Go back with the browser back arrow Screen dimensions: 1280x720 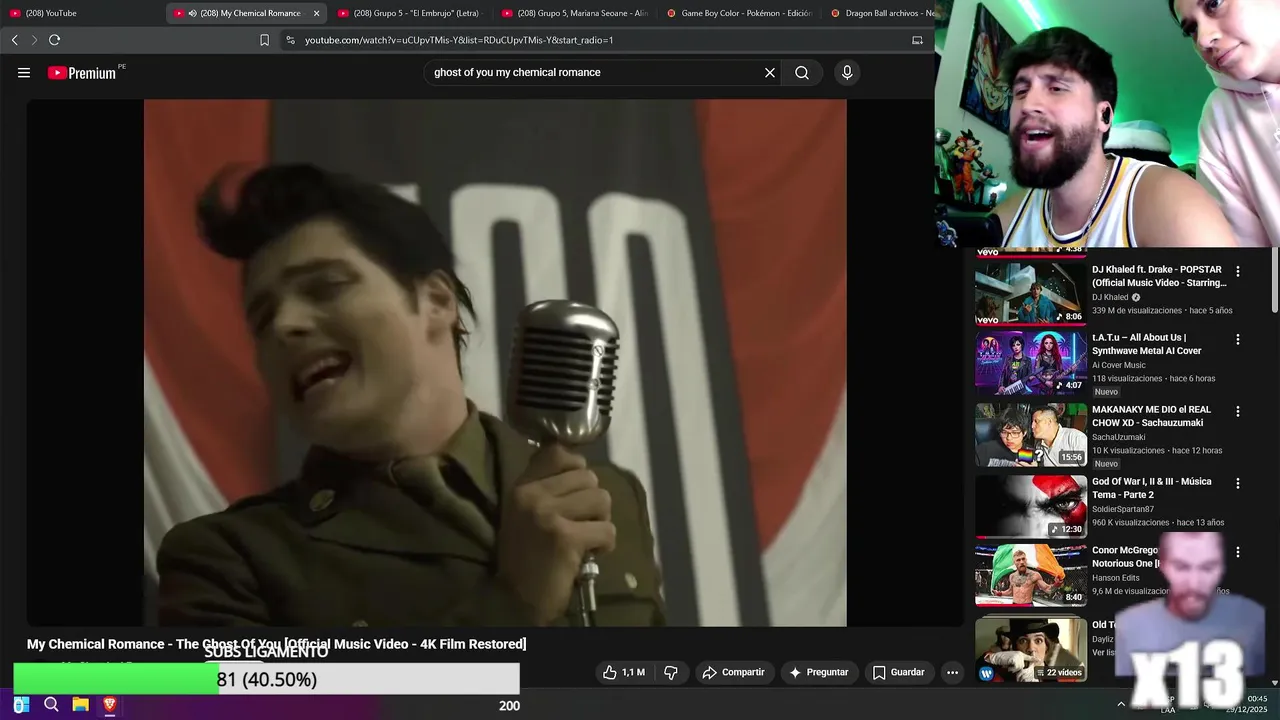tap(14, 40)
